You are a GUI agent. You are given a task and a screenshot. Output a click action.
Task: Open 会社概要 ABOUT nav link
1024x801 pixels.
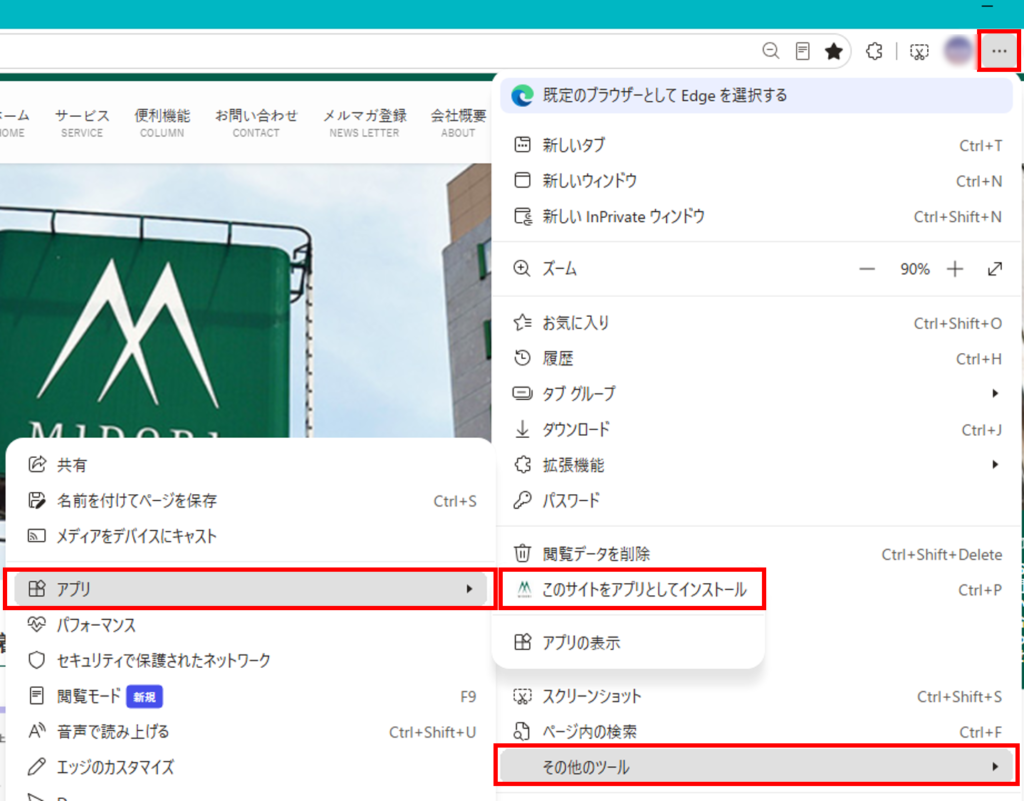[x=458, y=123]
